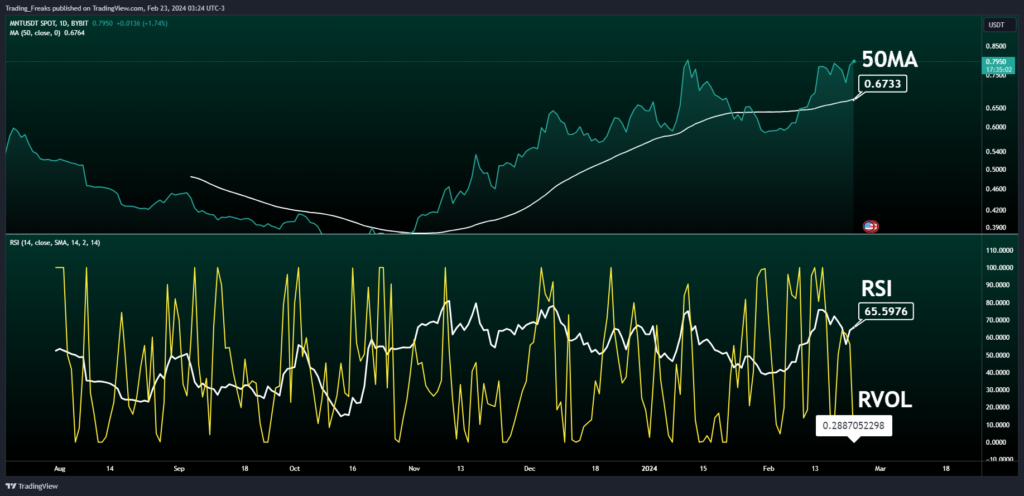Select the 50MA text annotation

(890, 60)
